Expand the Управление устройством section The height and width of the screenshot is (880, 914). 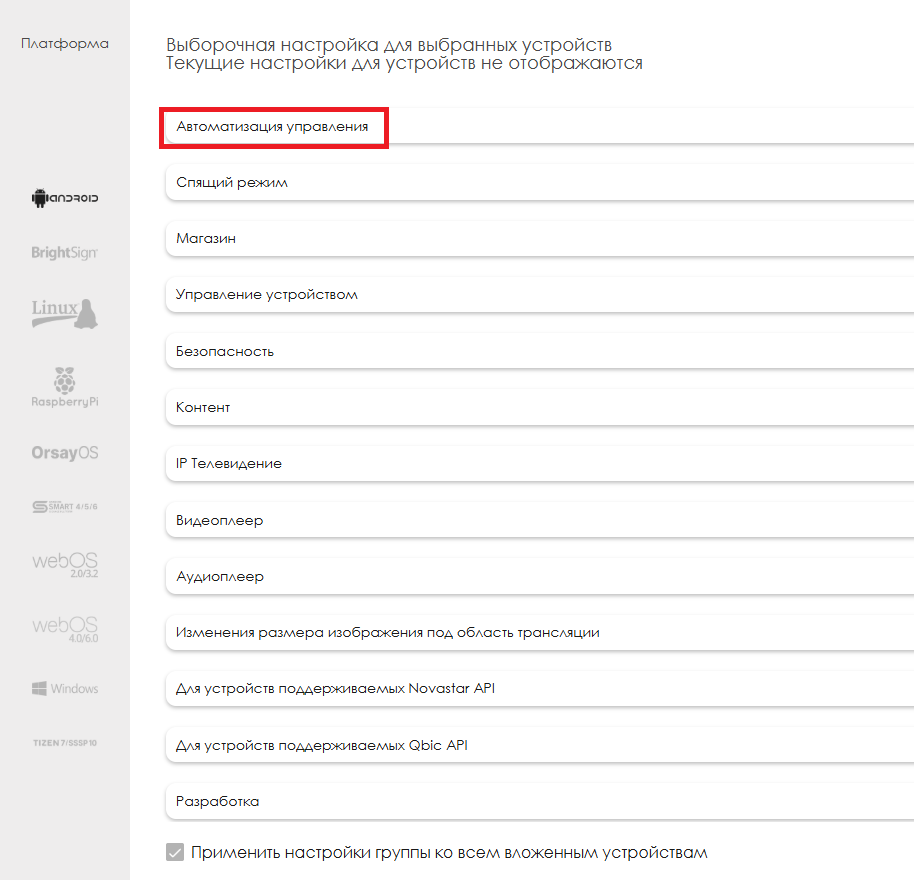(267, 296)
